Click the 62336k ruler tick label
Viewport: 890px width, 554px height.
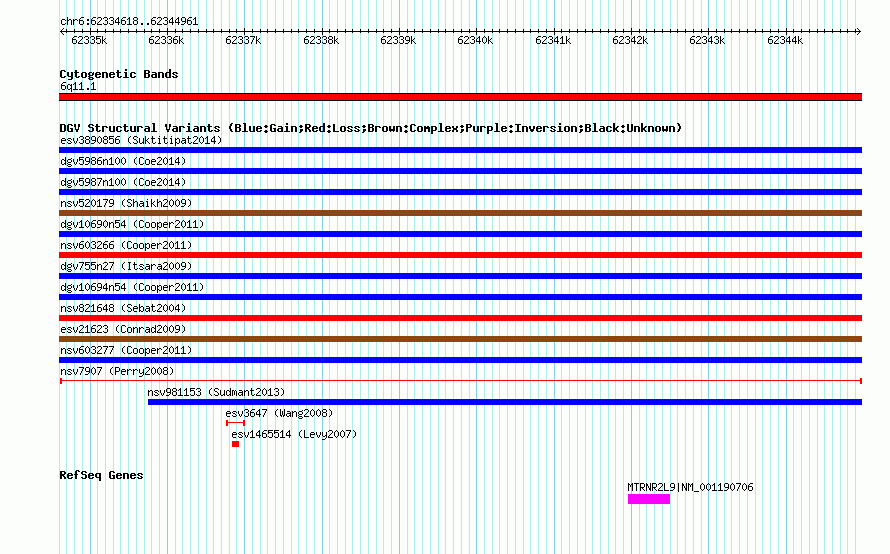[166, 40]
